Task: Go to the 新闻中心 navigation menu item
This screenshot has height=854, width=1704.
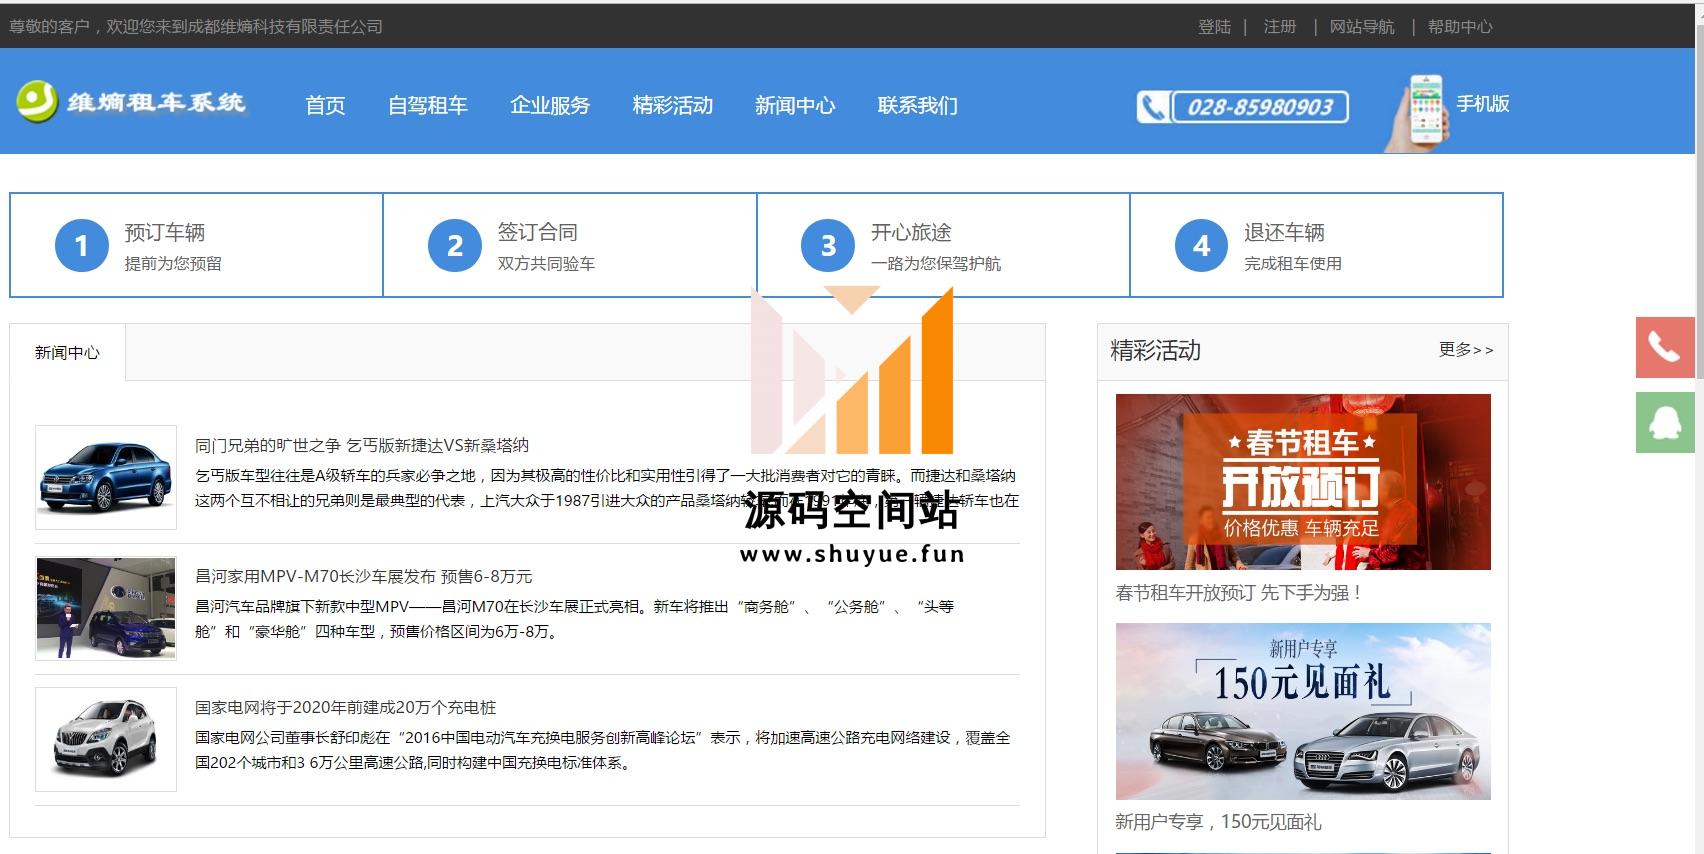Action: (795, 105)
